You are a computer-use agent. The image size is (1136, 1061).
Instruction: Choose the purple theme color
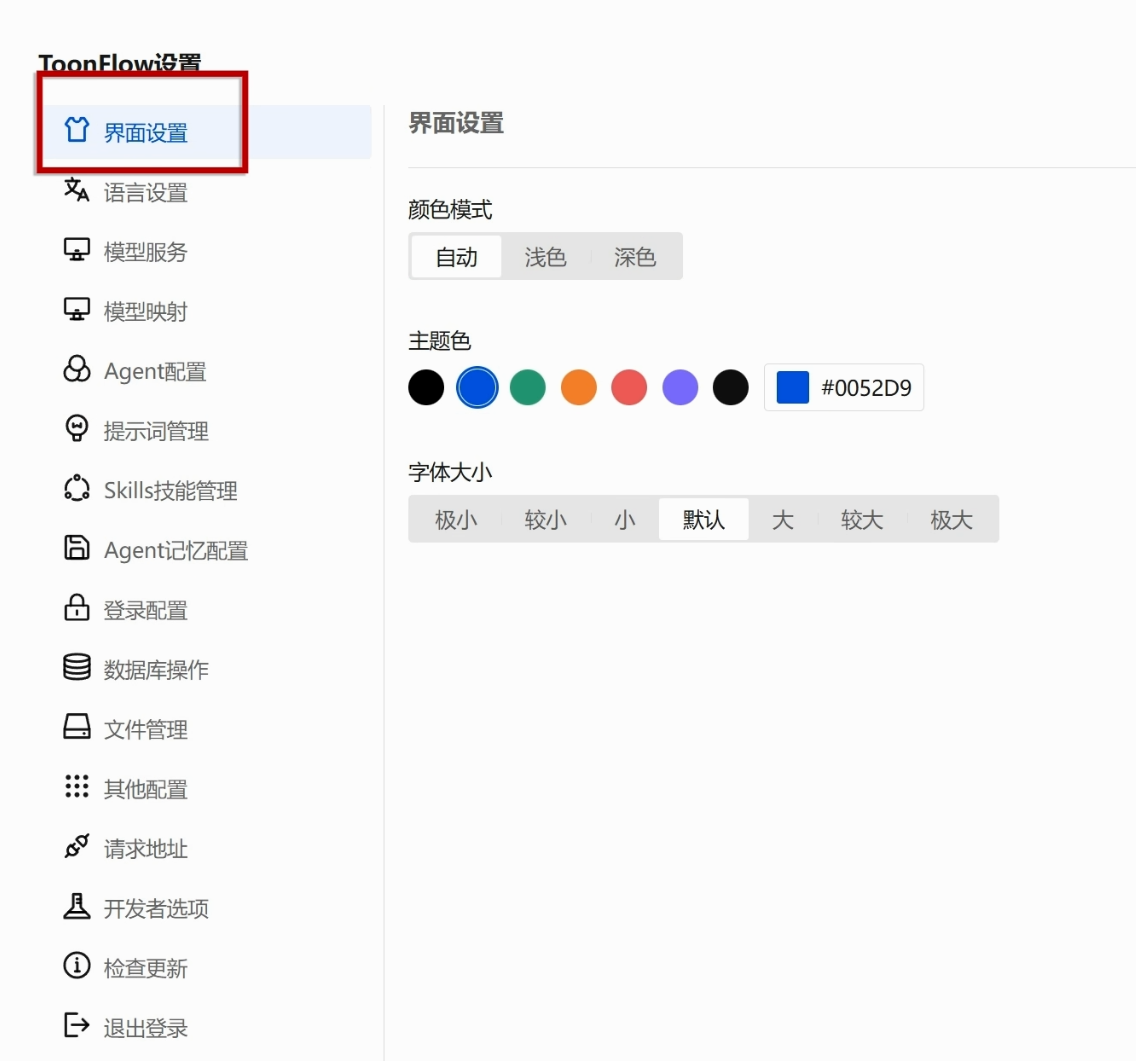pos(680,388)
